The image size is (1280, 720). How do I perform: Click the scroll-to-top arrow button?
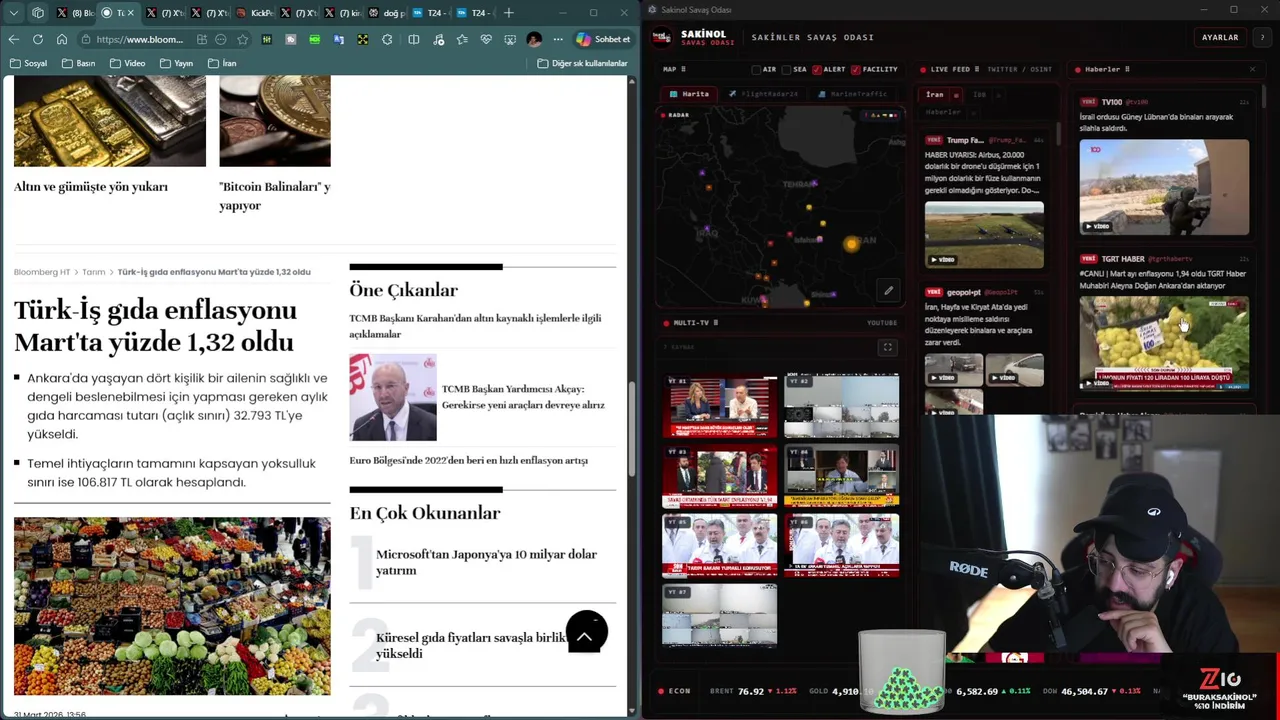586,632
